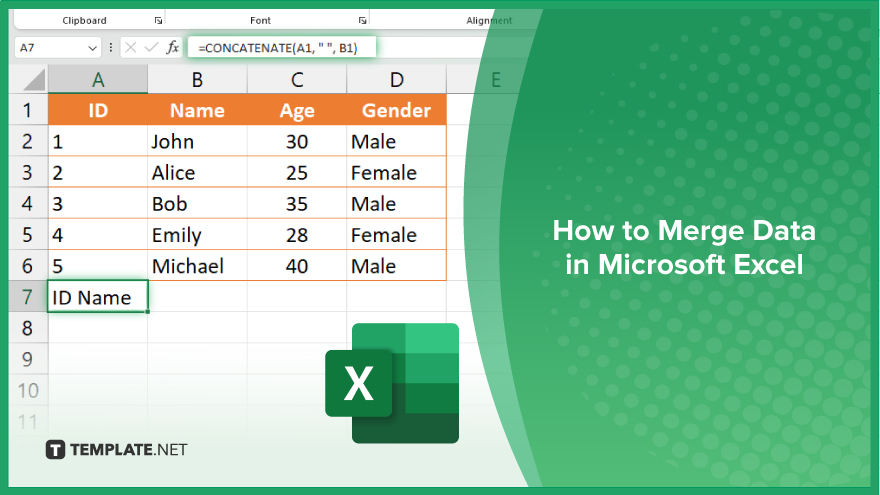This screenshot has height=495, width=880.
Task: Select row 4 header
Action: tap(28, 203)
